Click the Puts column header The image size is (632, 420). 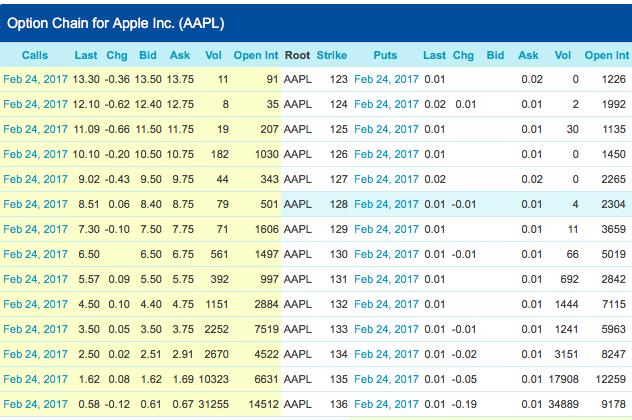click(x=385, y=55)
